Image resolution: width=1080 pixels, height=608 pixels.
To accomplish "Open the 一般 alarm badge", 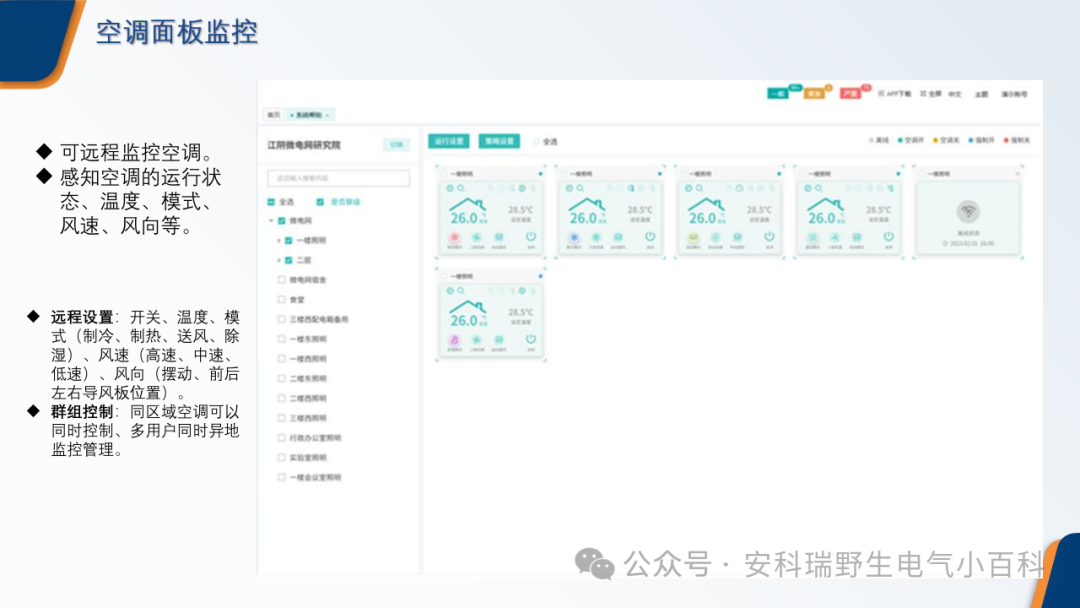I will (778, 94).
